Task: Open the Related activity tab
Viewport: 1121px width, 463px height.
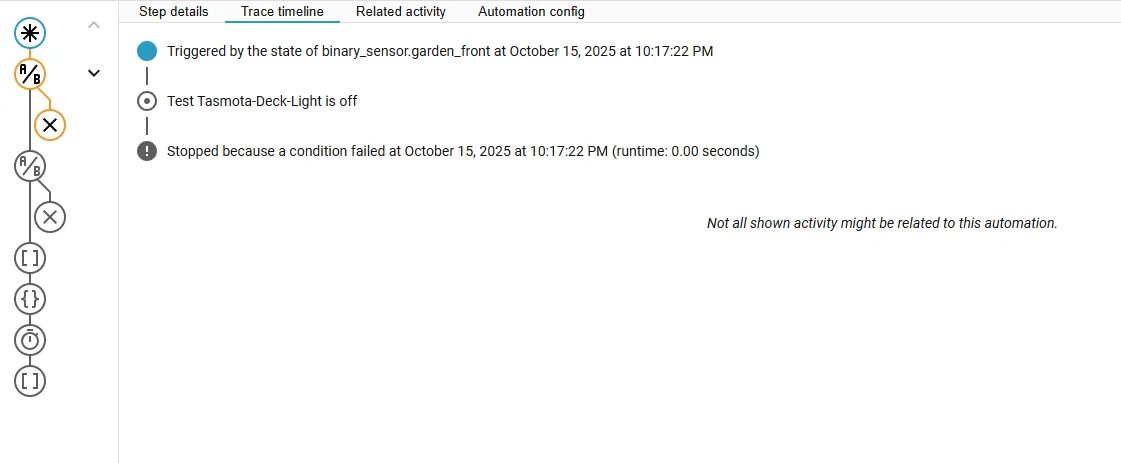Action: [401, 12]
